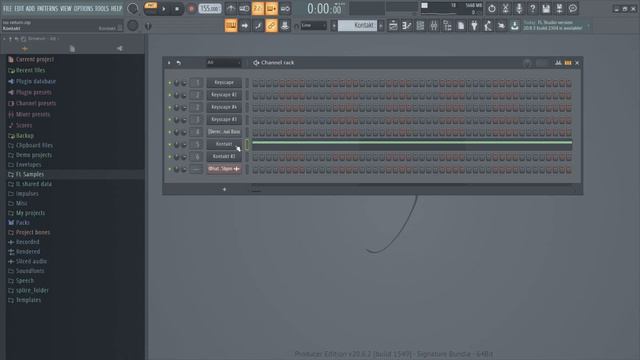Mute the Kontakt #2 channel LED

(x=170, y=157)
